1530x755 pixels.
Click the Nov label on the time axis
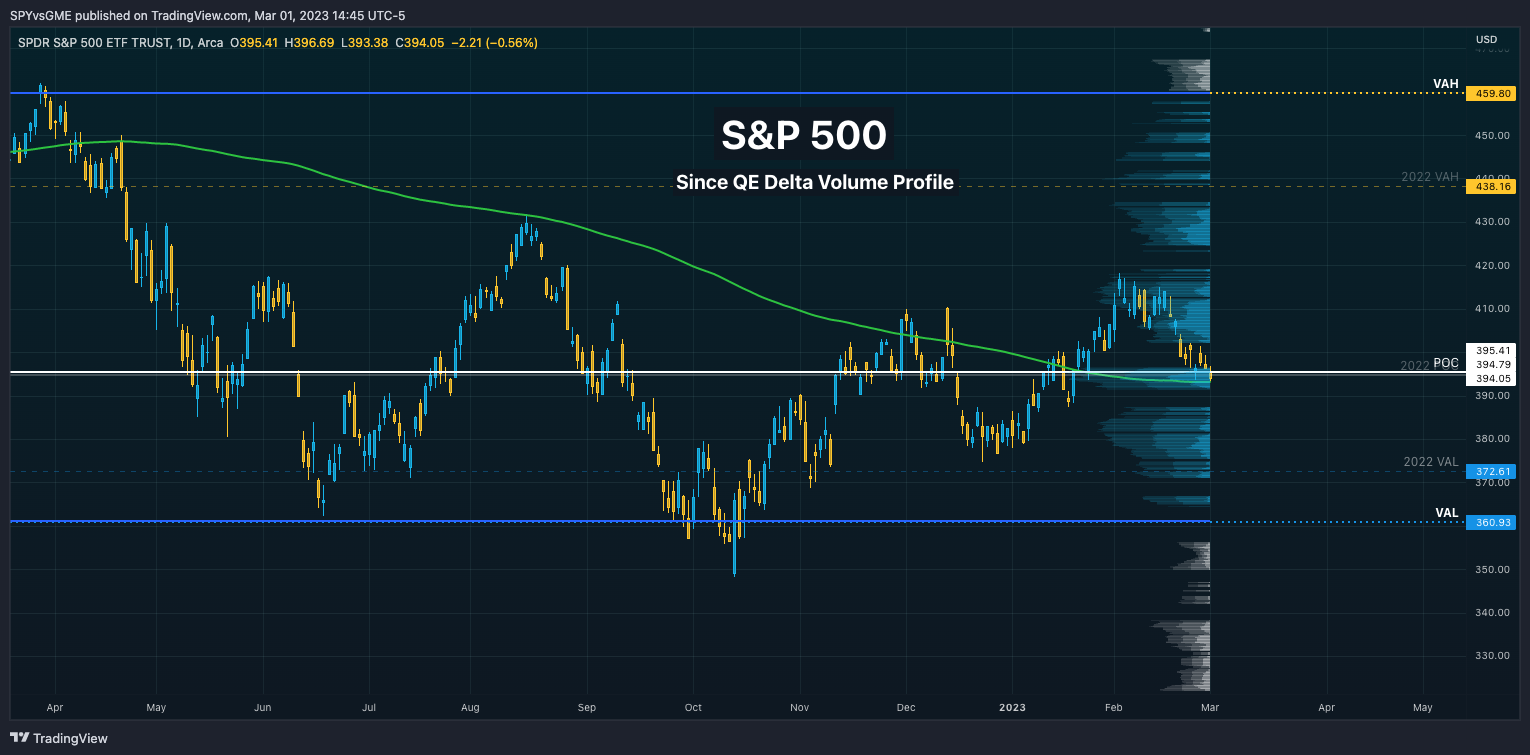click(800, 708)
